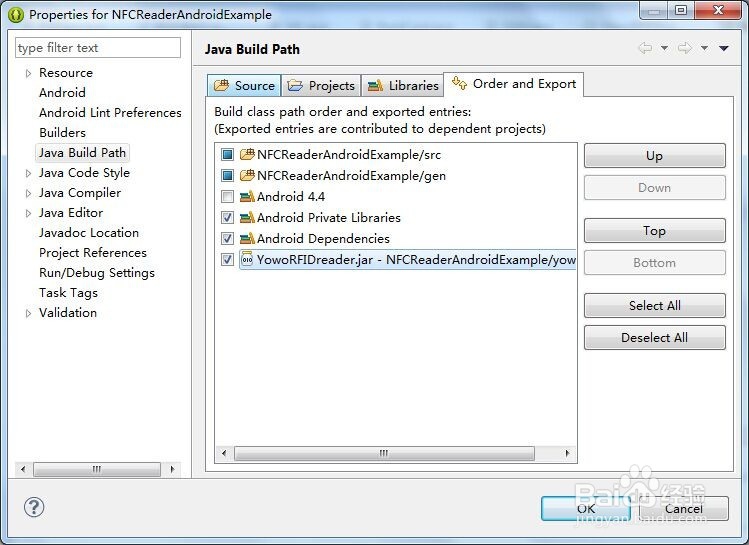Screen dimensions: 749x545
Task: Click the entries list horizontal scrollbar thumb
Action: pyautogui.click(x=384, y=453)
